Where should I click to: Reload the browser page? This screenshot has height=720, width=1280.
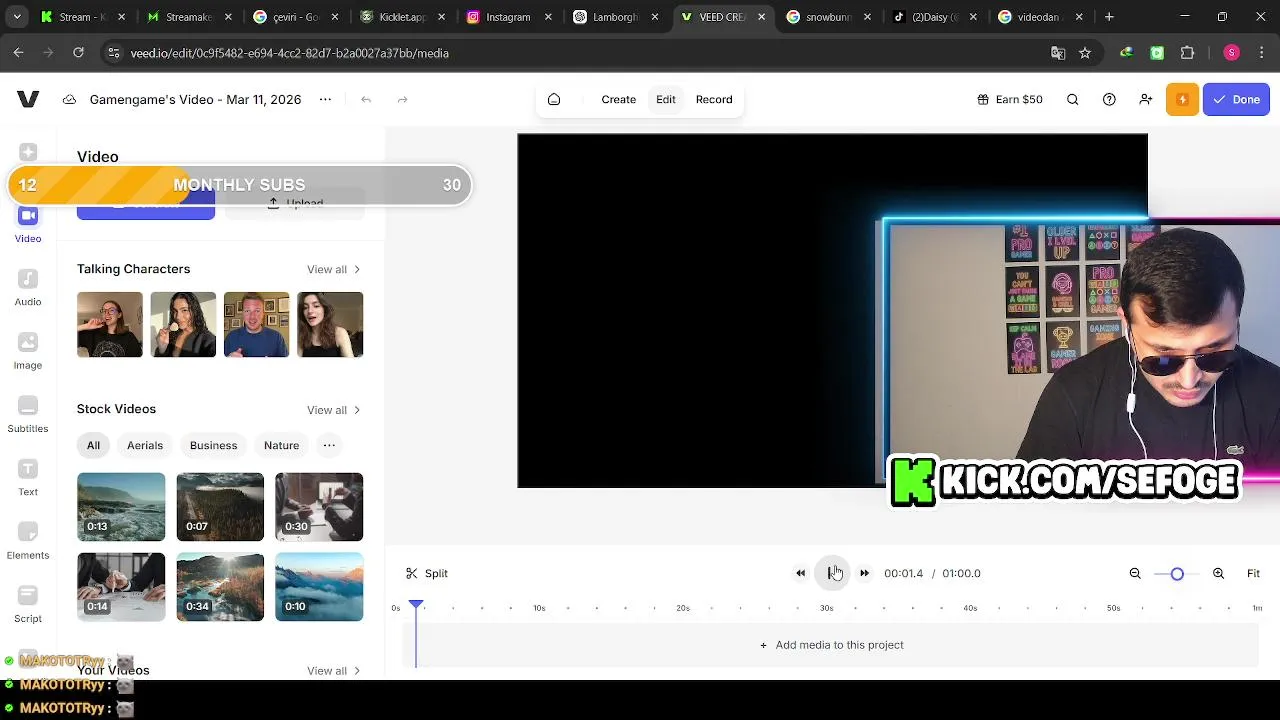pyautogui.click(x=78, y=53)
